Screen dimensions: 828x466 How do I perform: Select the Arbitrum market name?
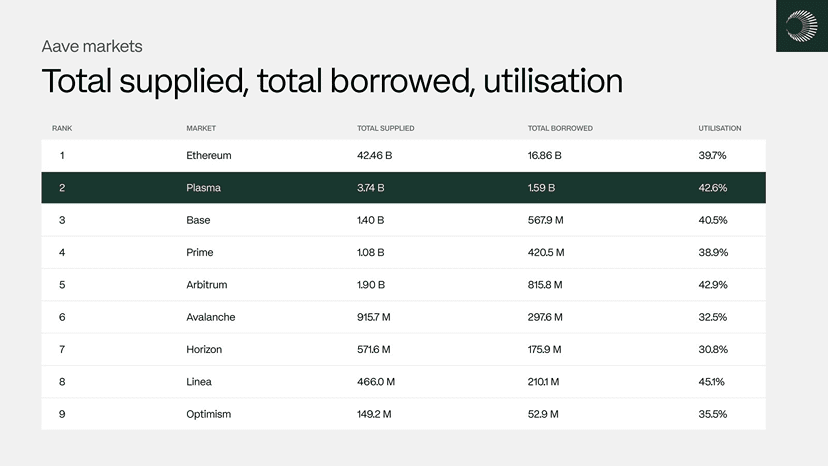coord(206,285)
